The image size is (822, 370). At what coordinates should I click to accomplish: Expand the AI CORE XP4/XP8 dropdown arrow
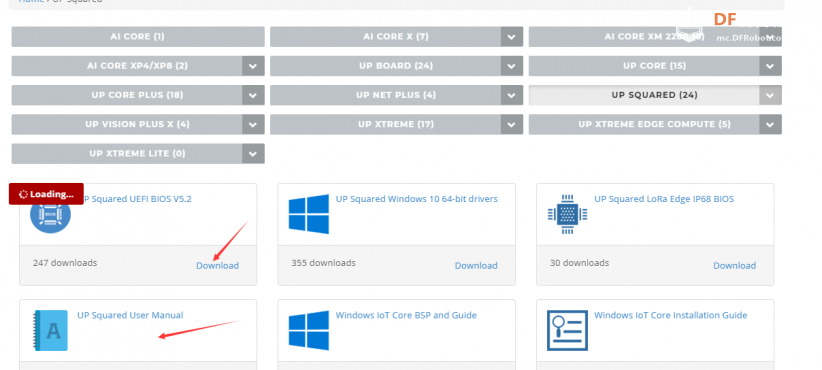coord(253,66)
